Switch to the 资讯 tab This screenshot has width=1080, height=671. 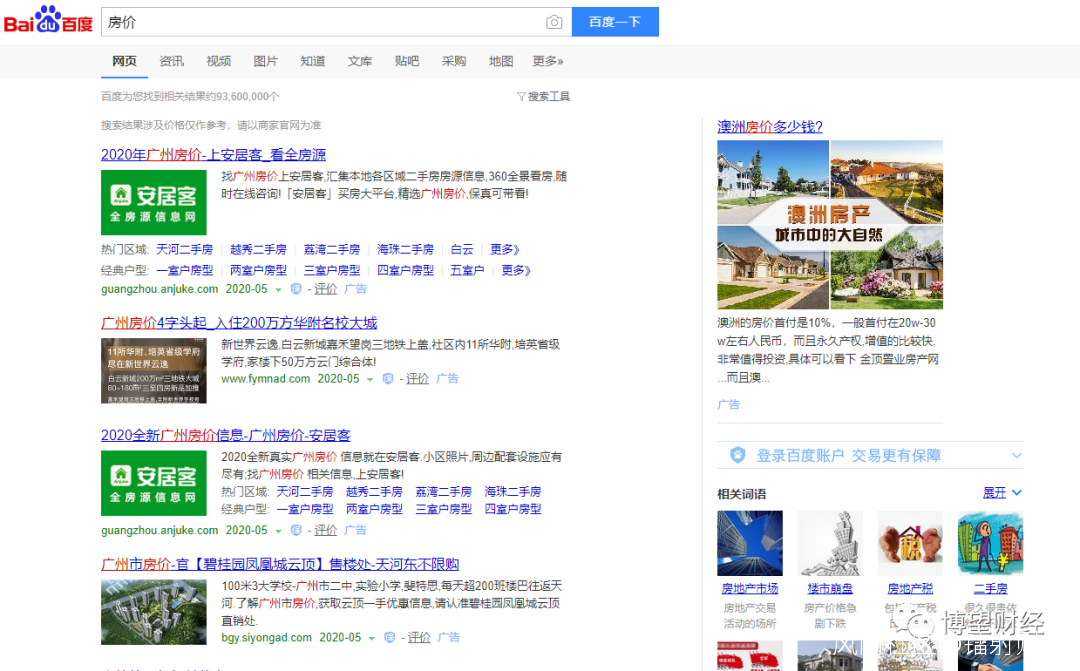click(171, 61)
